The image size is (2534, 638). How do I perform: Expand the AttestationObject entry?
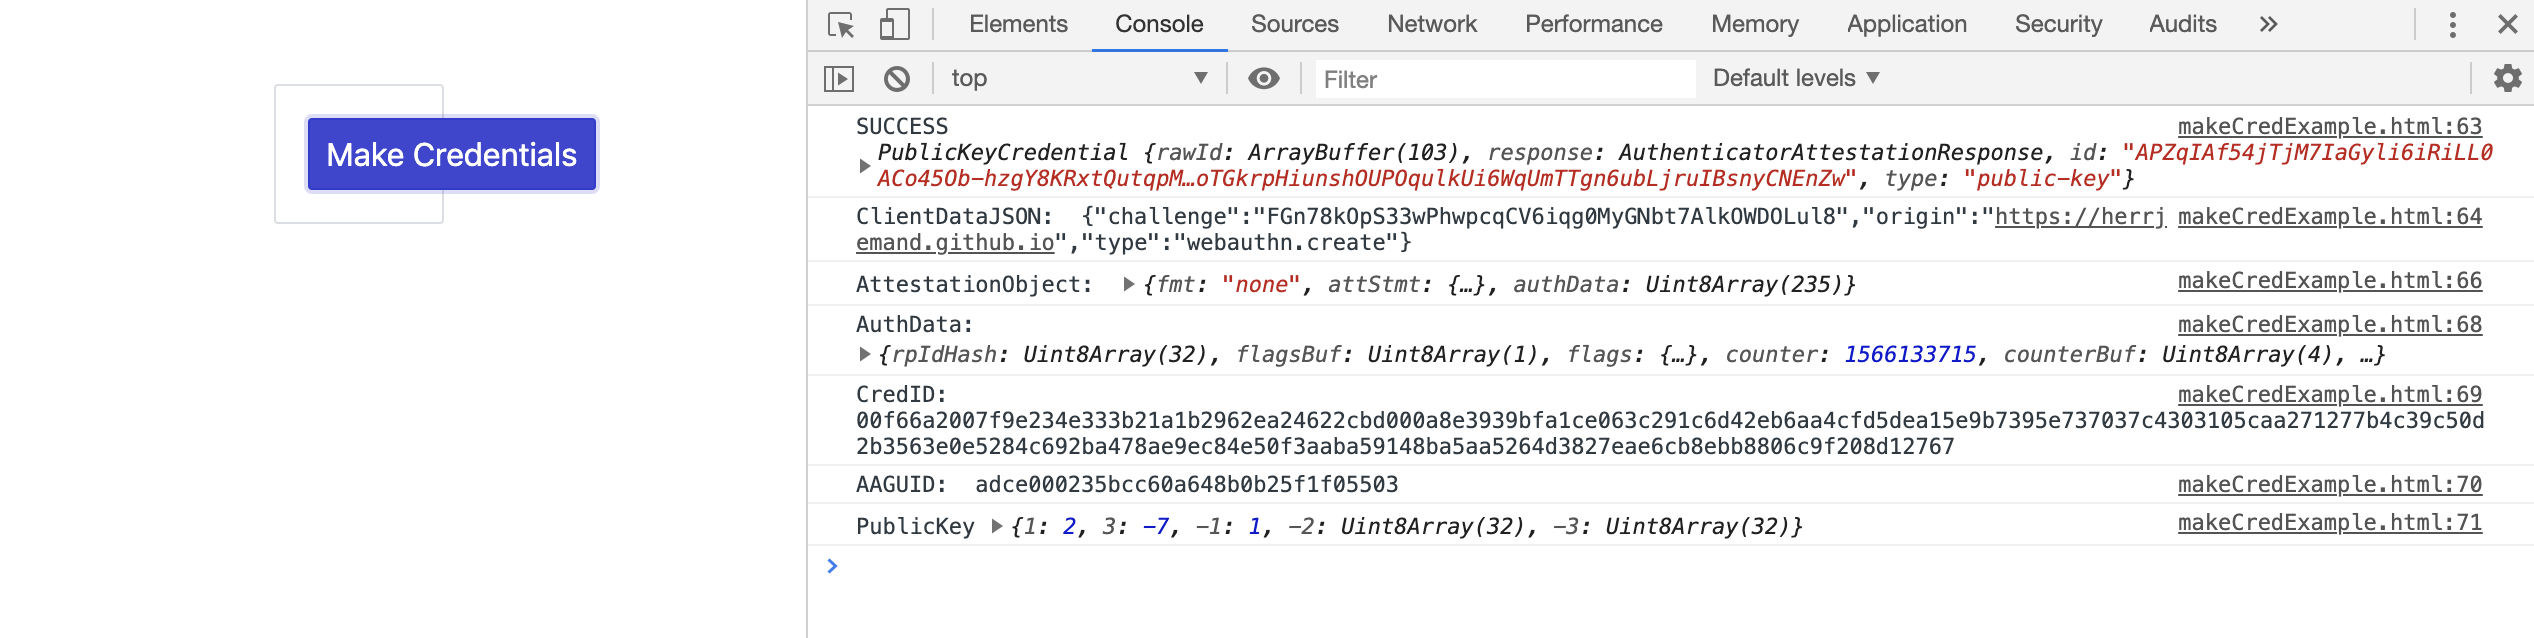(1128, 284)
